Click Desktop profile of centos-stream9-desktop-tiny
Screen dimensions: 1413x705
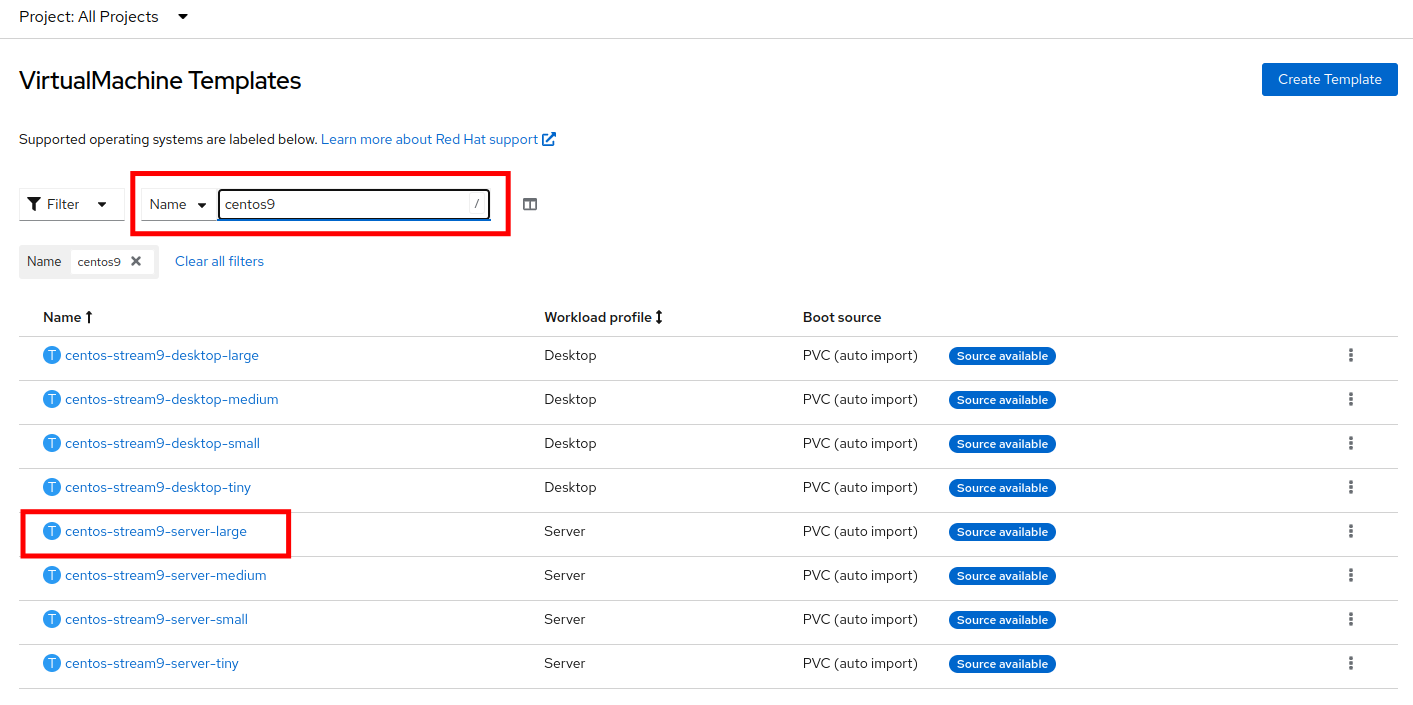click(570, 487)
